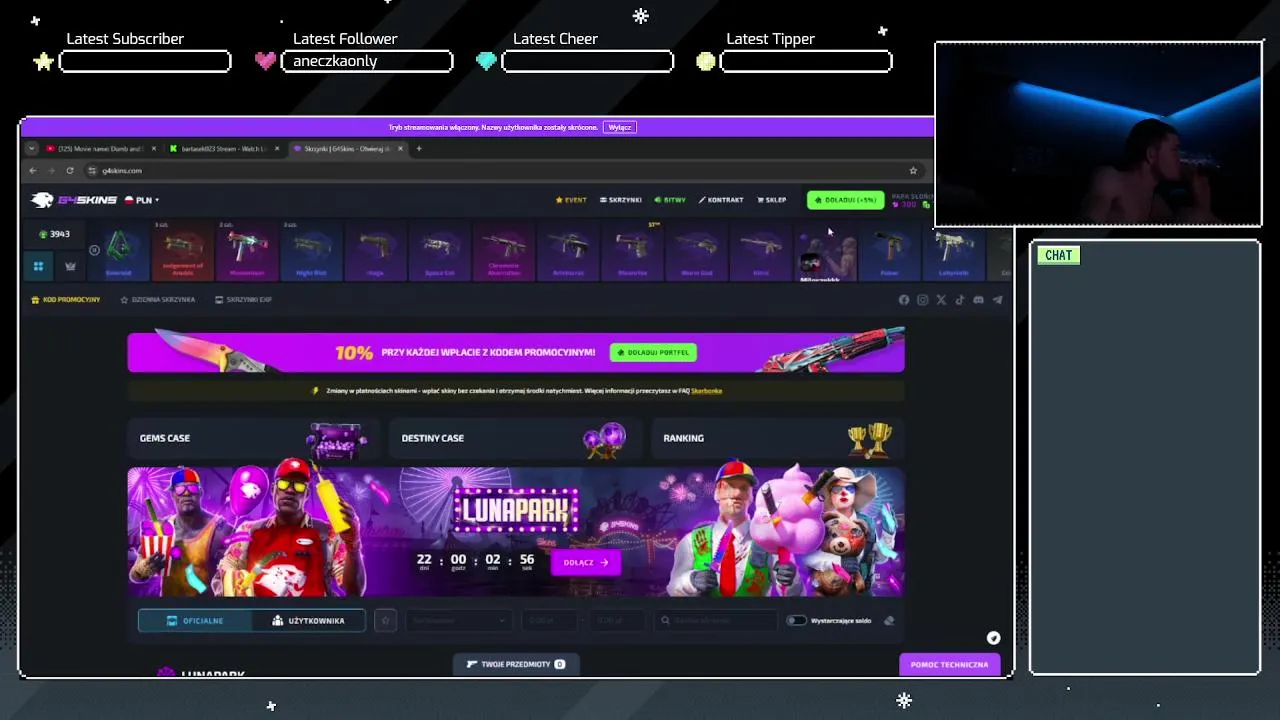1280x720 pixels.
Task: Open the SKLEP menu item
Action: point(772,200)
